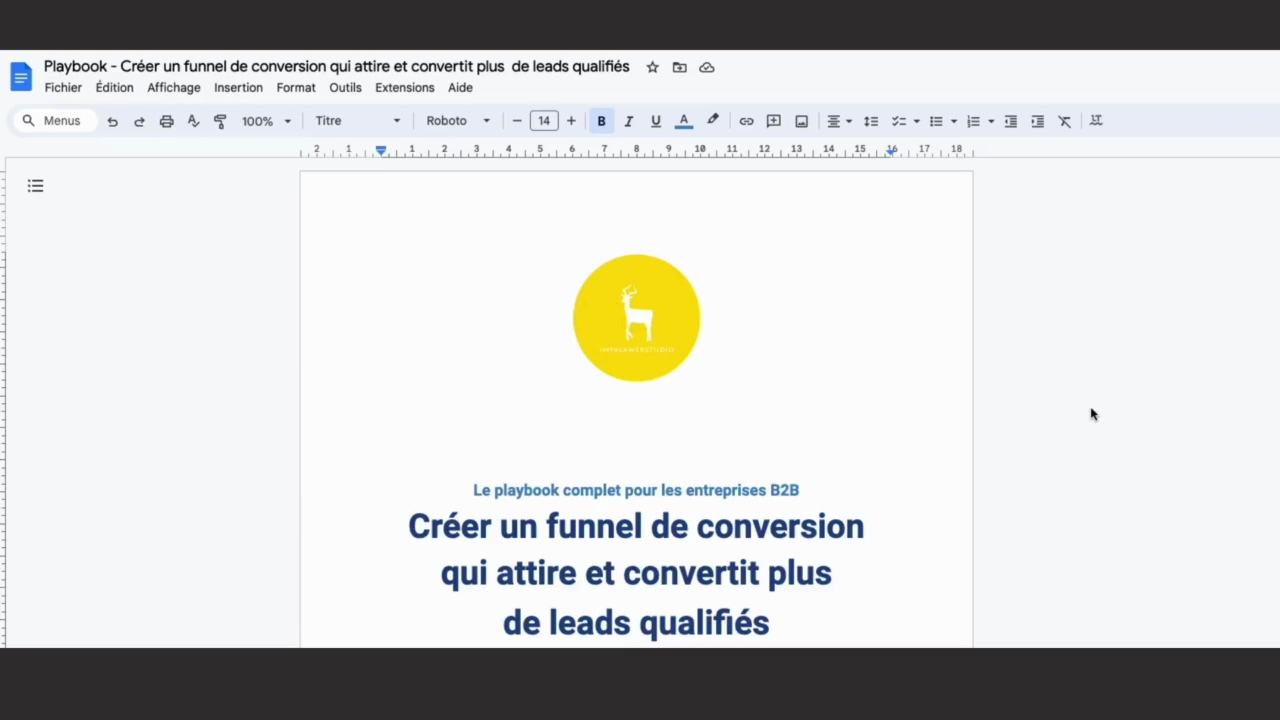The width and height of the screenshot is (1280, 720).
Task: Clear the text formatting
Action: [x=1065, y=121]
